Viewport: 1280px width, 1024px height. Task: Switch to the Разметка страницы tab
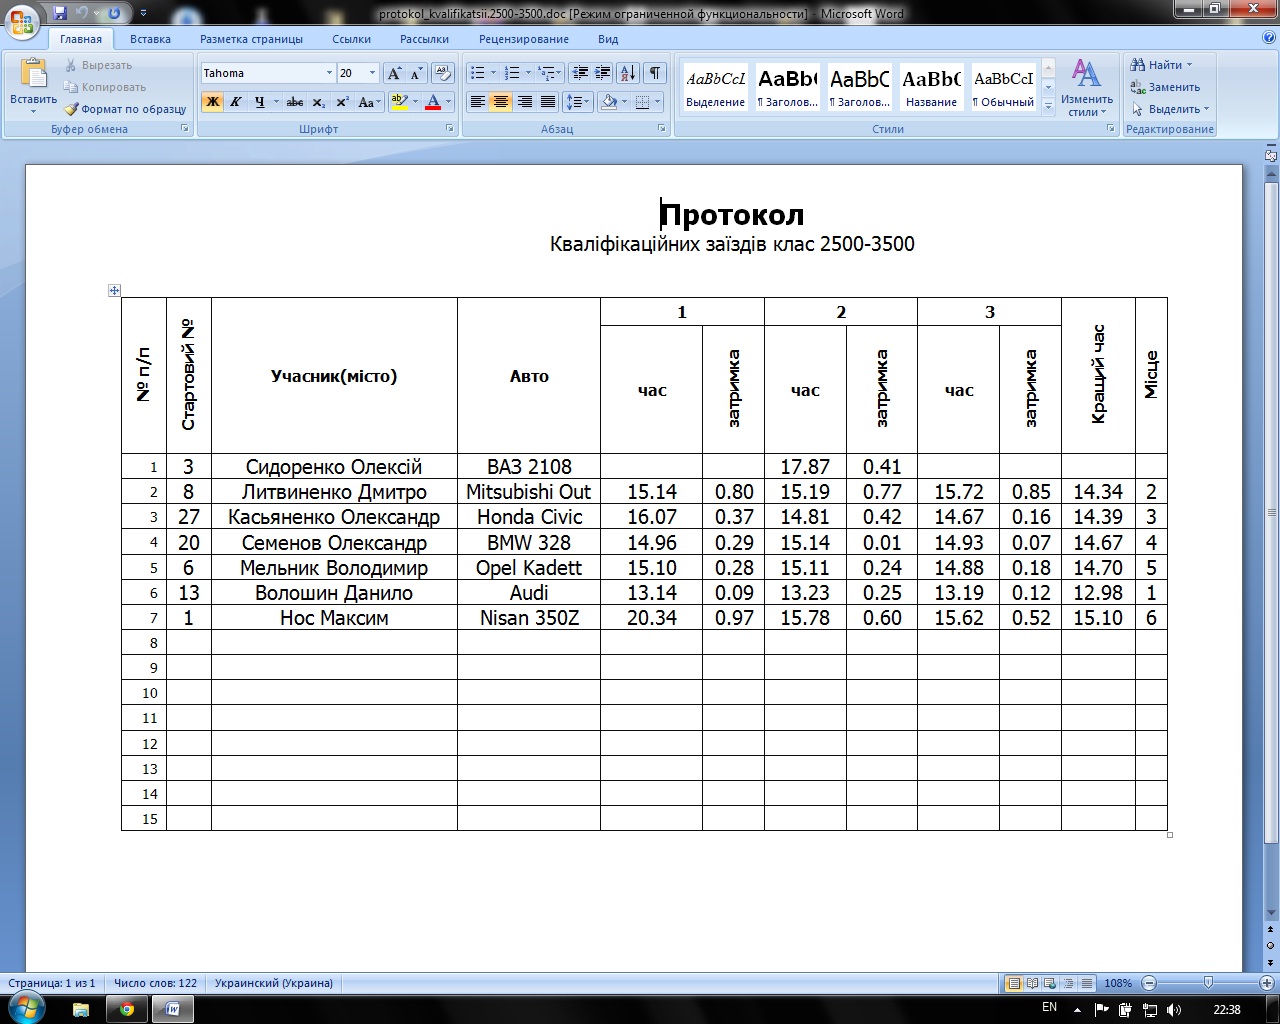point(251,39)
